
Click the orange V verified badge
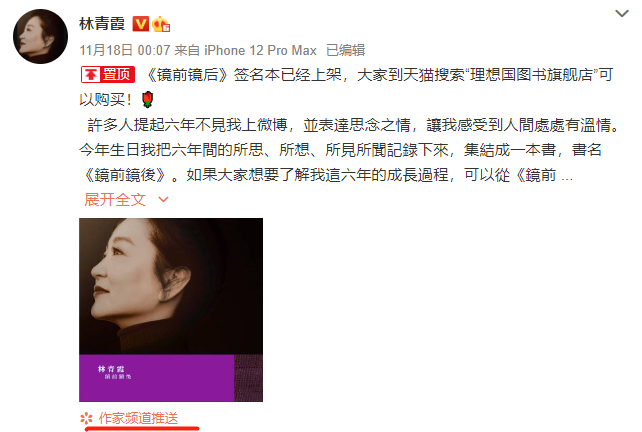tap(140, 24)
